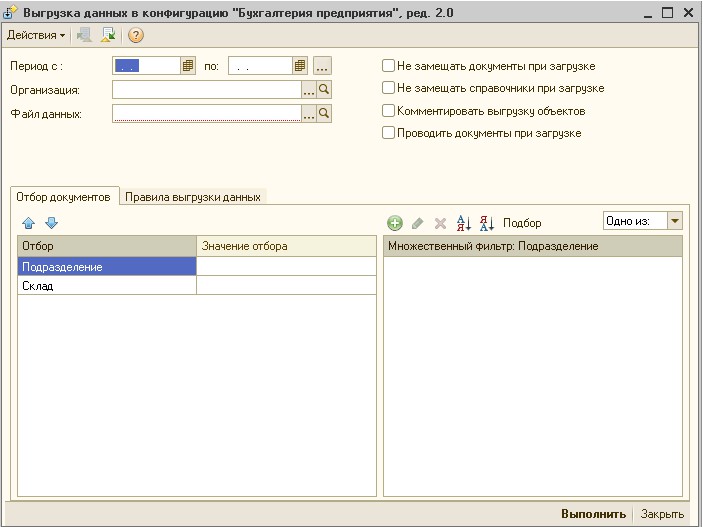Enable Не замещать документы при загрузке

tap(388, 66)
